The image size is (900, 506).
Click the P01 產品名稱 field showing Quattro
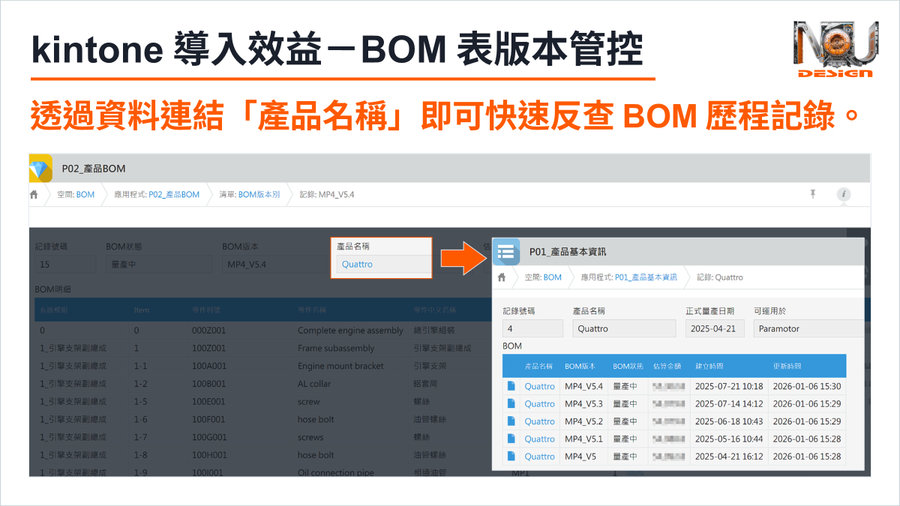624,329
